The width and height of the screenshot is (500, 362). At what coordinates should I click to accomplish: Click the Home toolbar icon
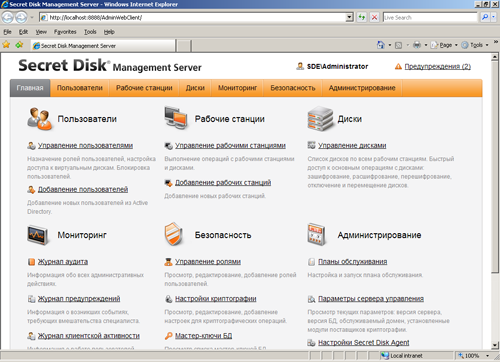[x=381, y=45]
